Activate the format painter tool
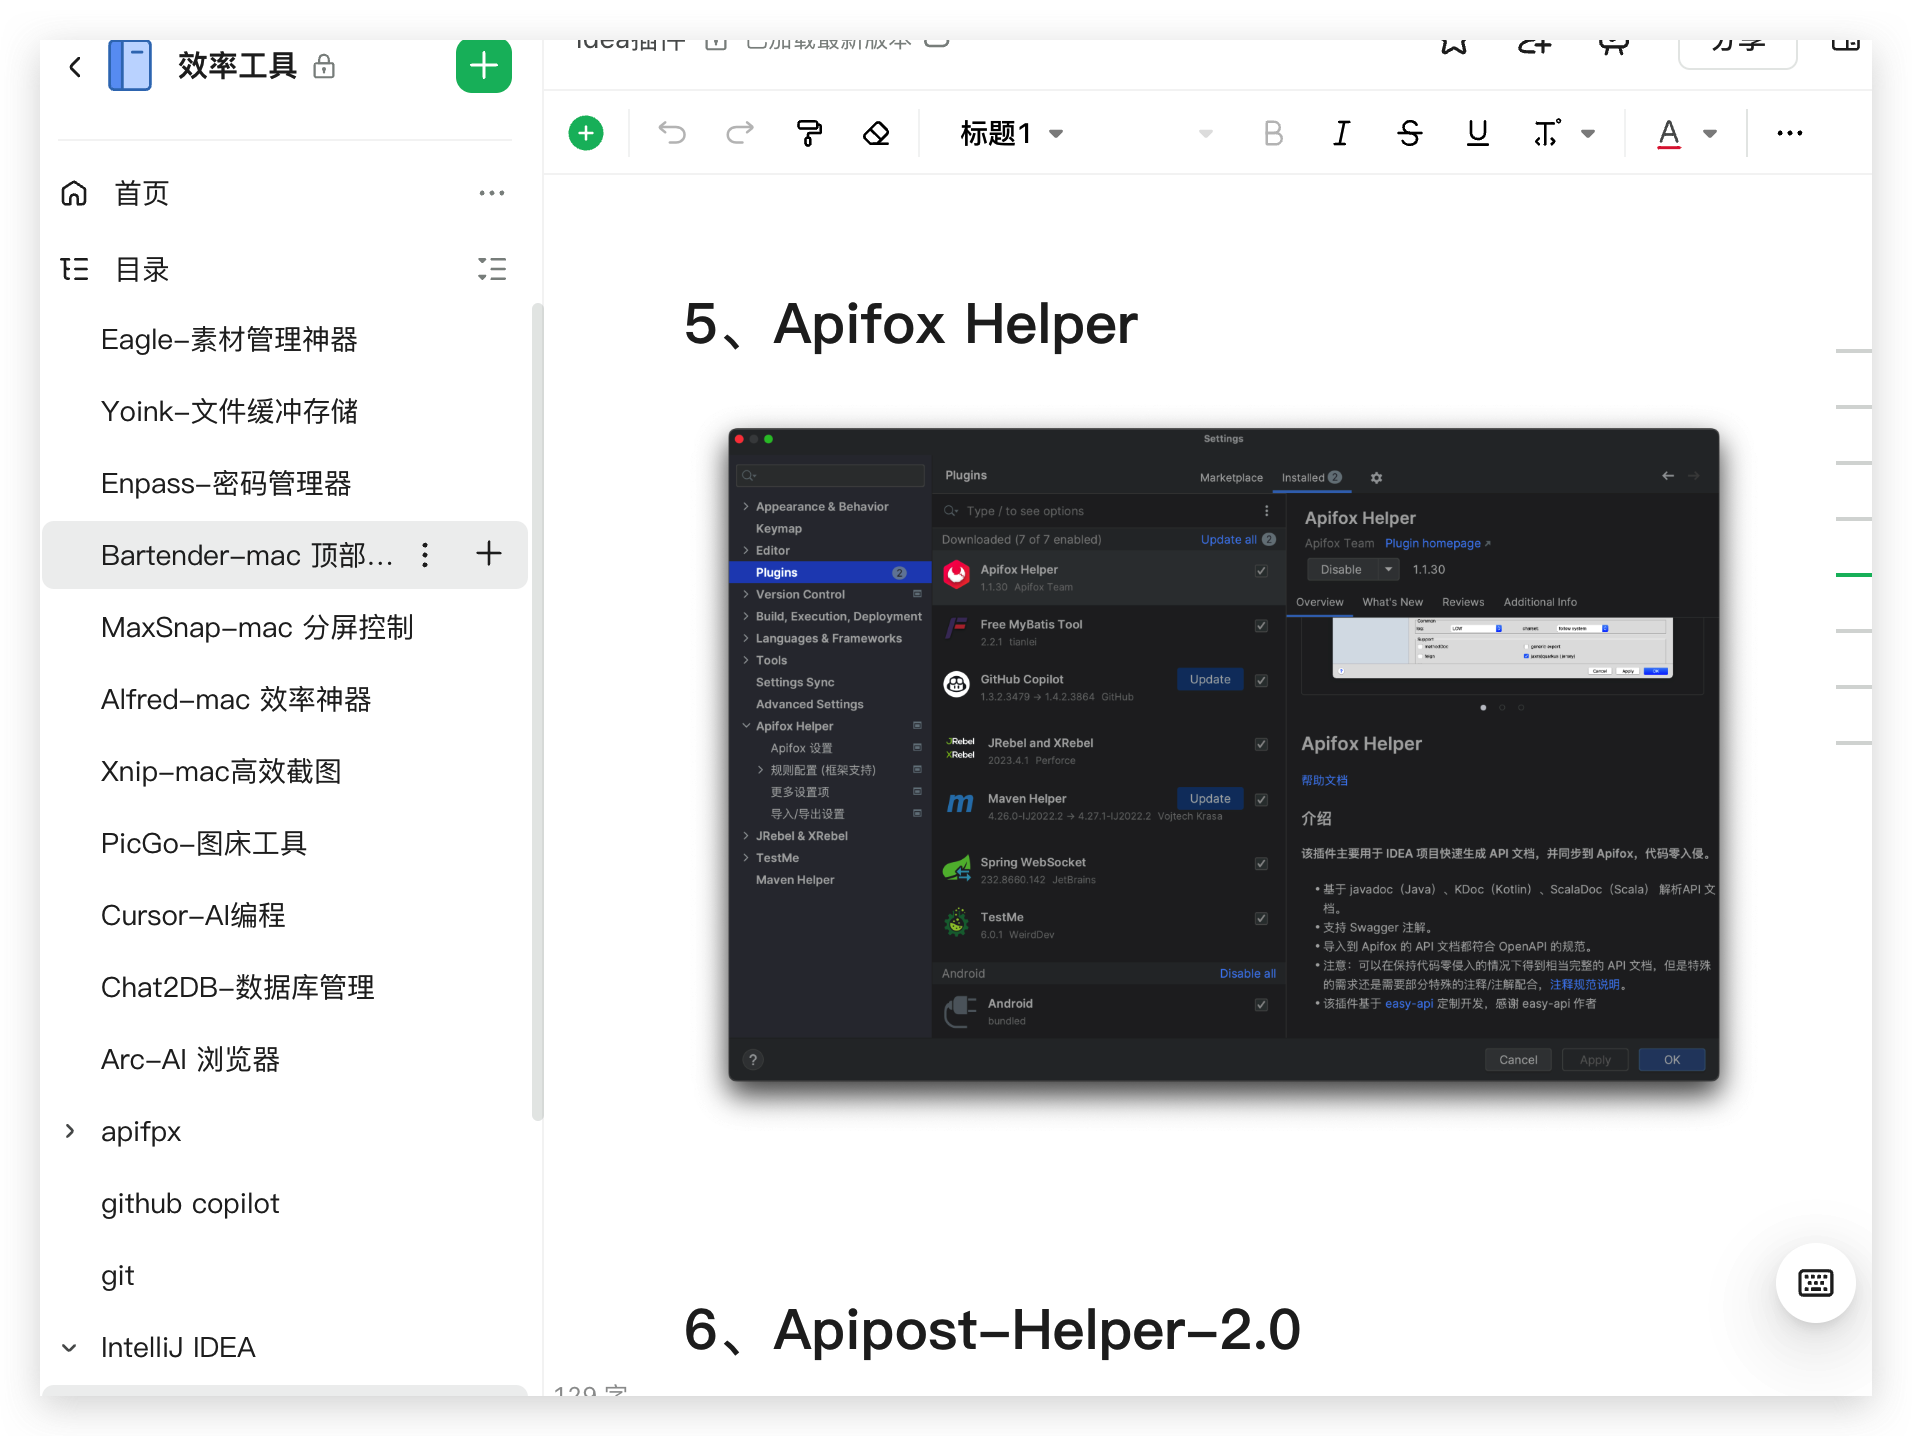 [809, 133]
